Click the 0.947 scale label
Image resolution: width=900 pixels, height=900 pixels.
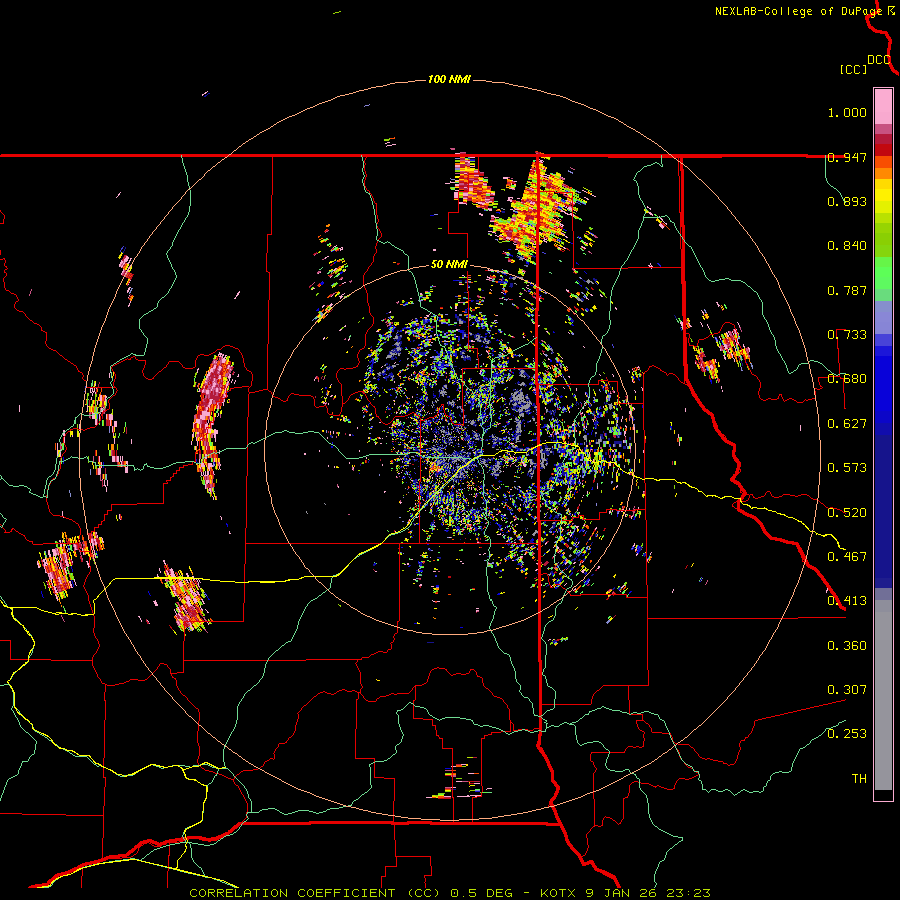(847, 157)
